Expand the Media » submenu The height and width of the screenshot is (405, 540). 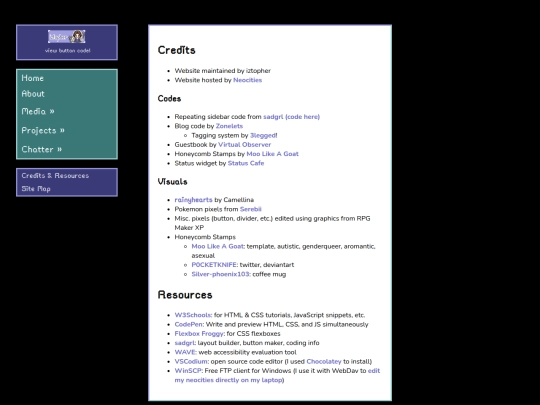(38, 111)
